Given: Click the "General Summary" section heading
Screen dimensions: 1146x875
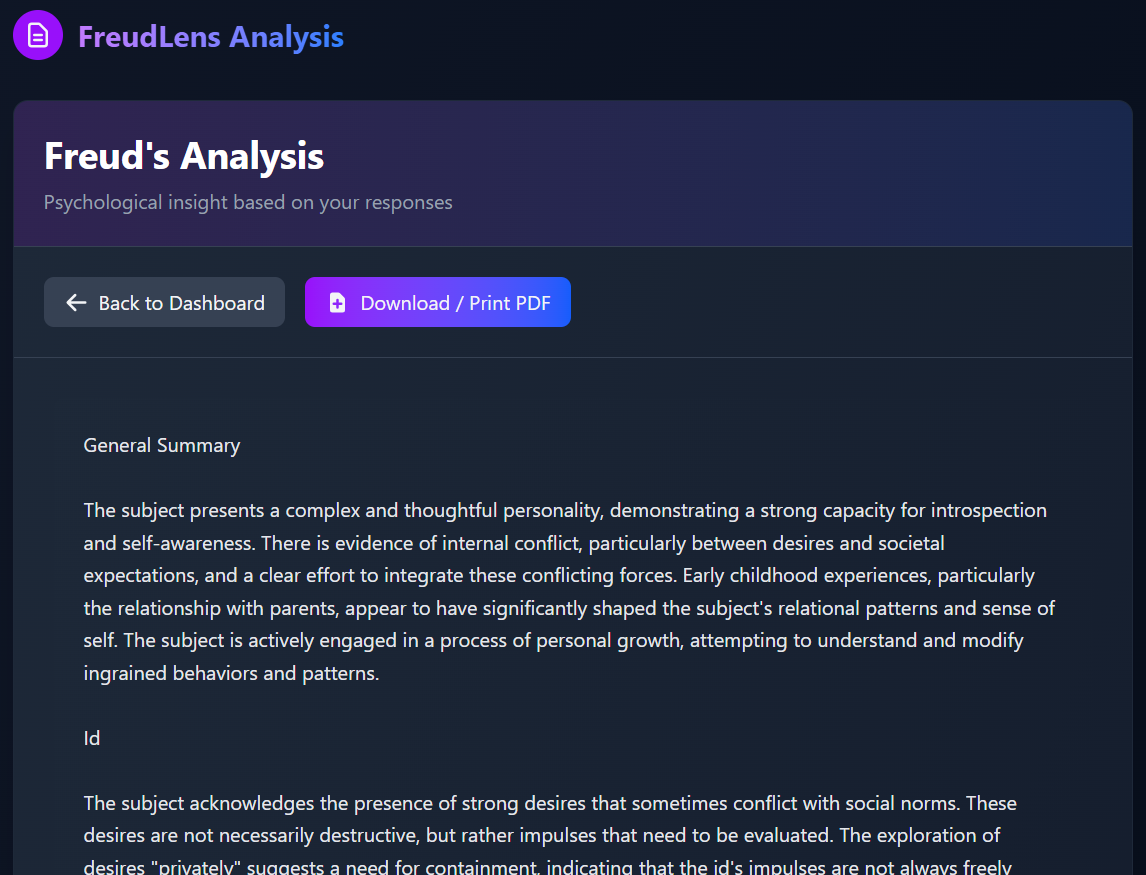Looking at the screenshot, I should (162, 446).
